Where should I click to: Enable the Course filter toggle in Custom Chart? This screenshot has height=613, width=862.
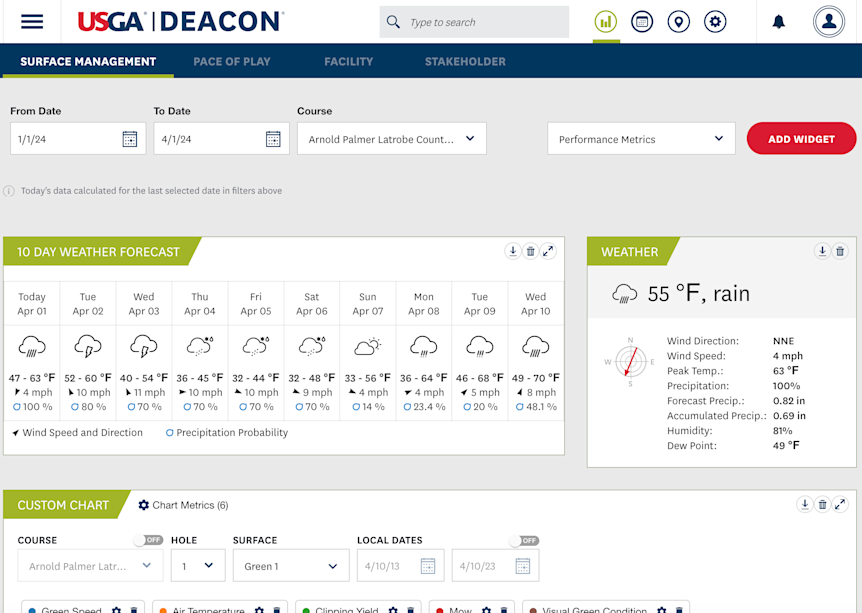(148, 539)
